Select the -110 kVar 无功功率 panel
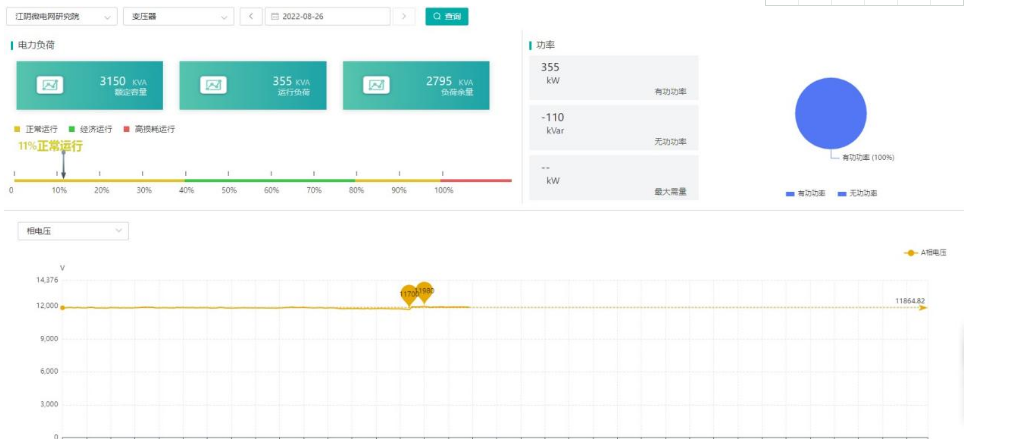1013x440 pixels. [x=613, y=128]
